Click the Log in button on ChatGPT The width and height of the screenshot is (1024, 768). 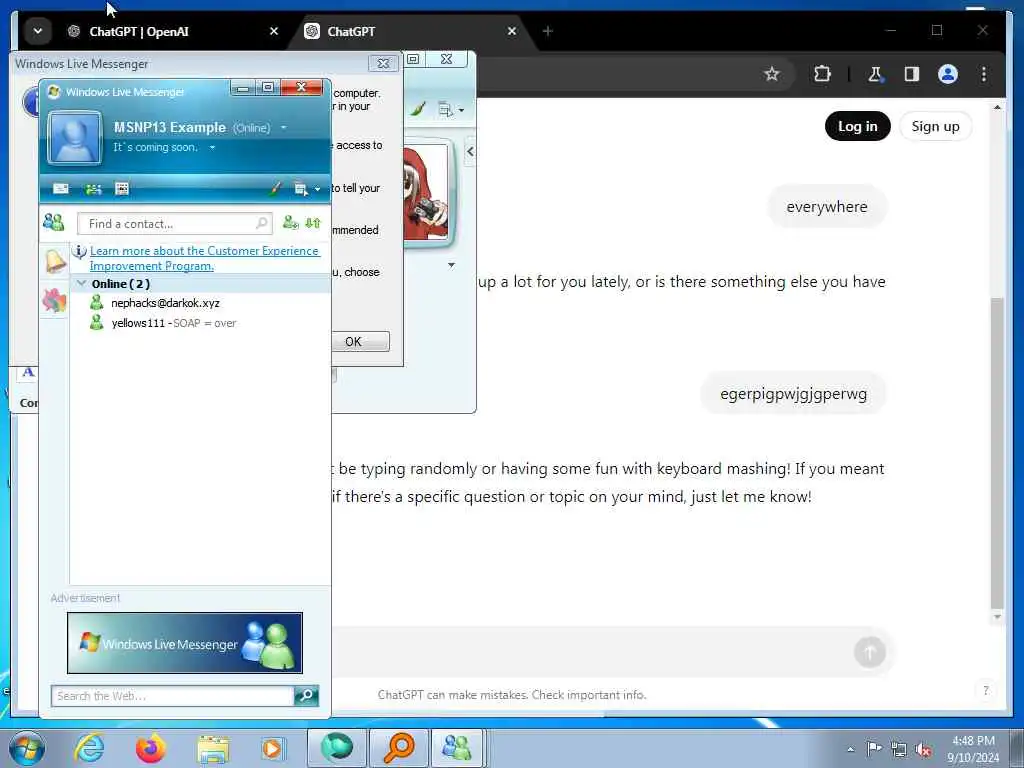(857, 126)
